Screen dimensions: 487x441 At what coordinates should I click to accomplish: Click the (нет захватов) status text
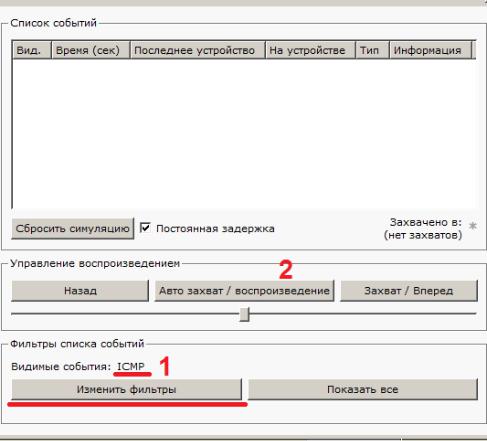(423, 235)
